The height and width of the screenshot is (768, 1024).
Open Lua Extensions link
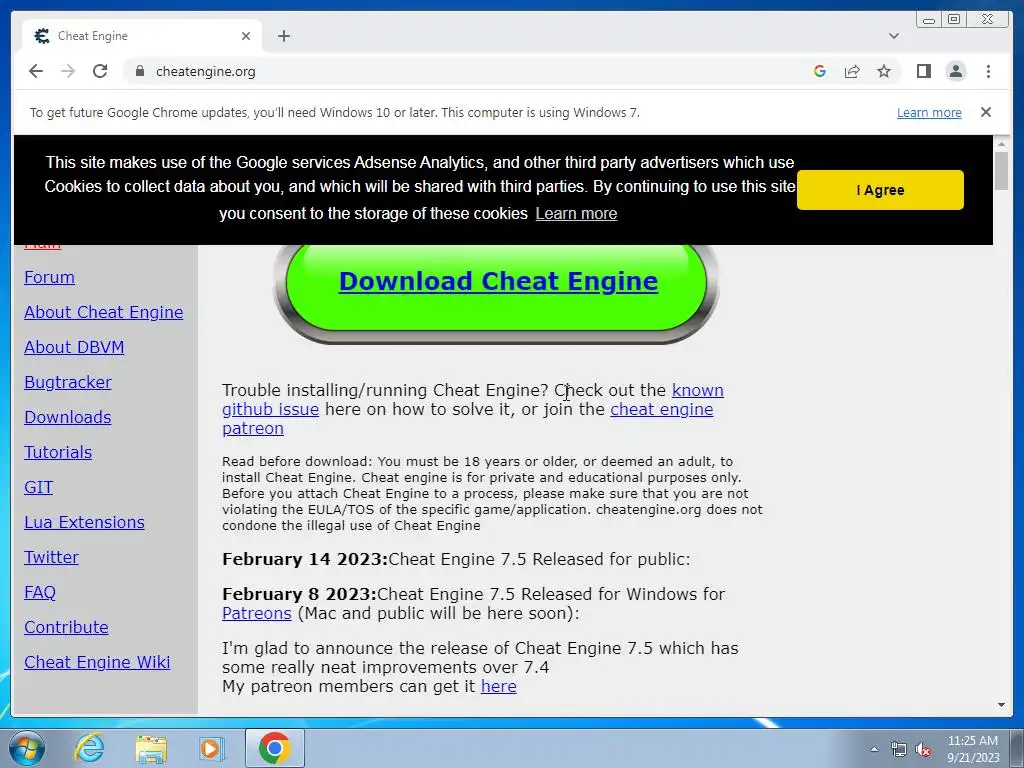pos(84,522)
